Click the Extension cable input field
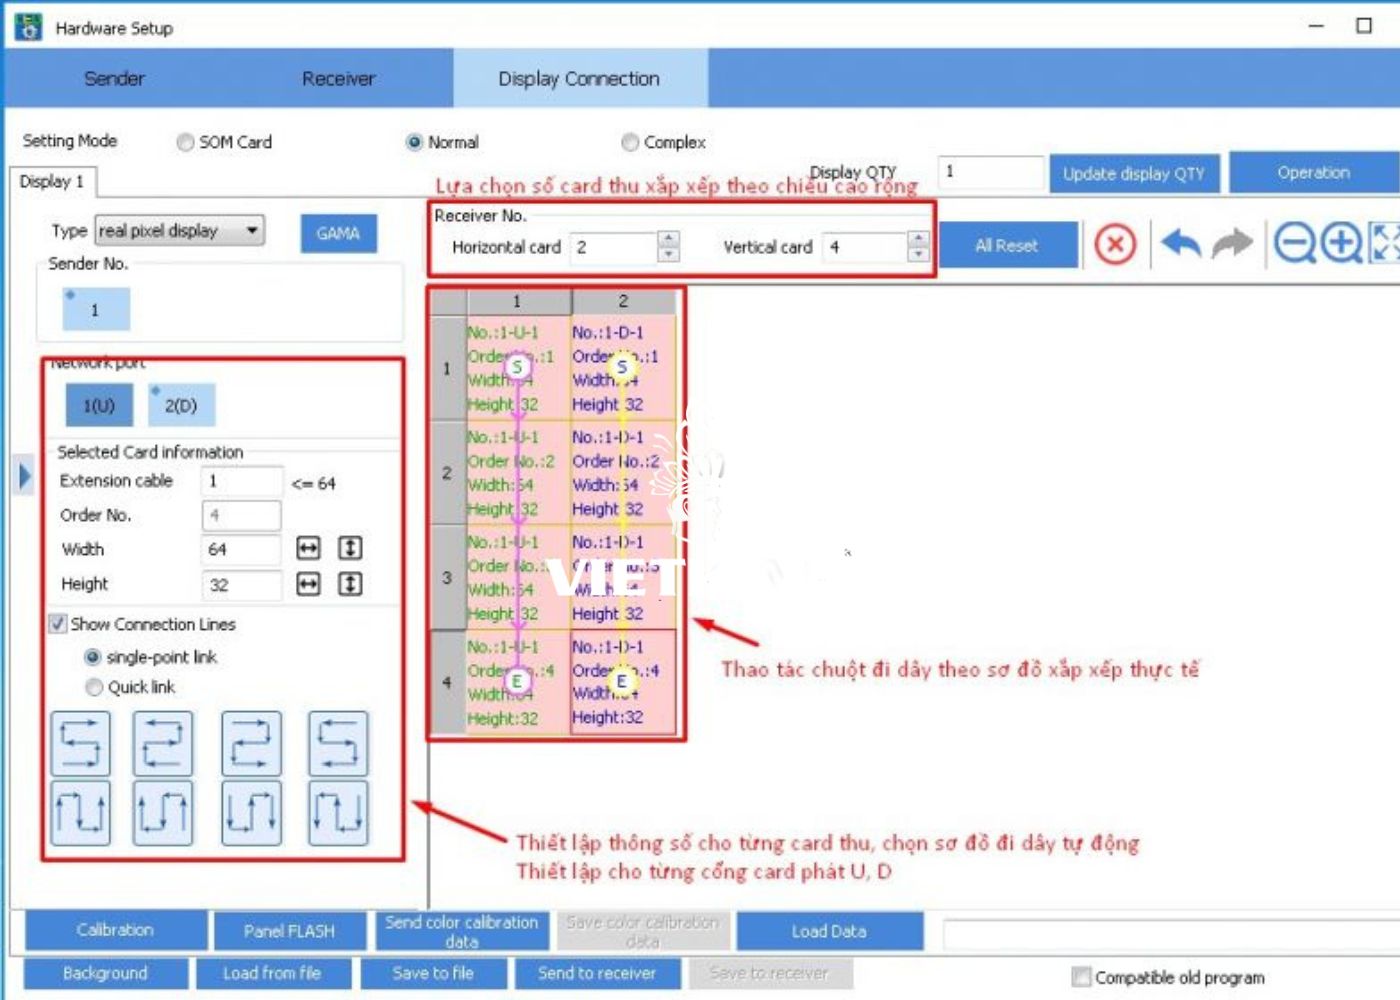The width and height of the screenshot is (1400, 1000). pyautogui.click(x=241, y=481)
